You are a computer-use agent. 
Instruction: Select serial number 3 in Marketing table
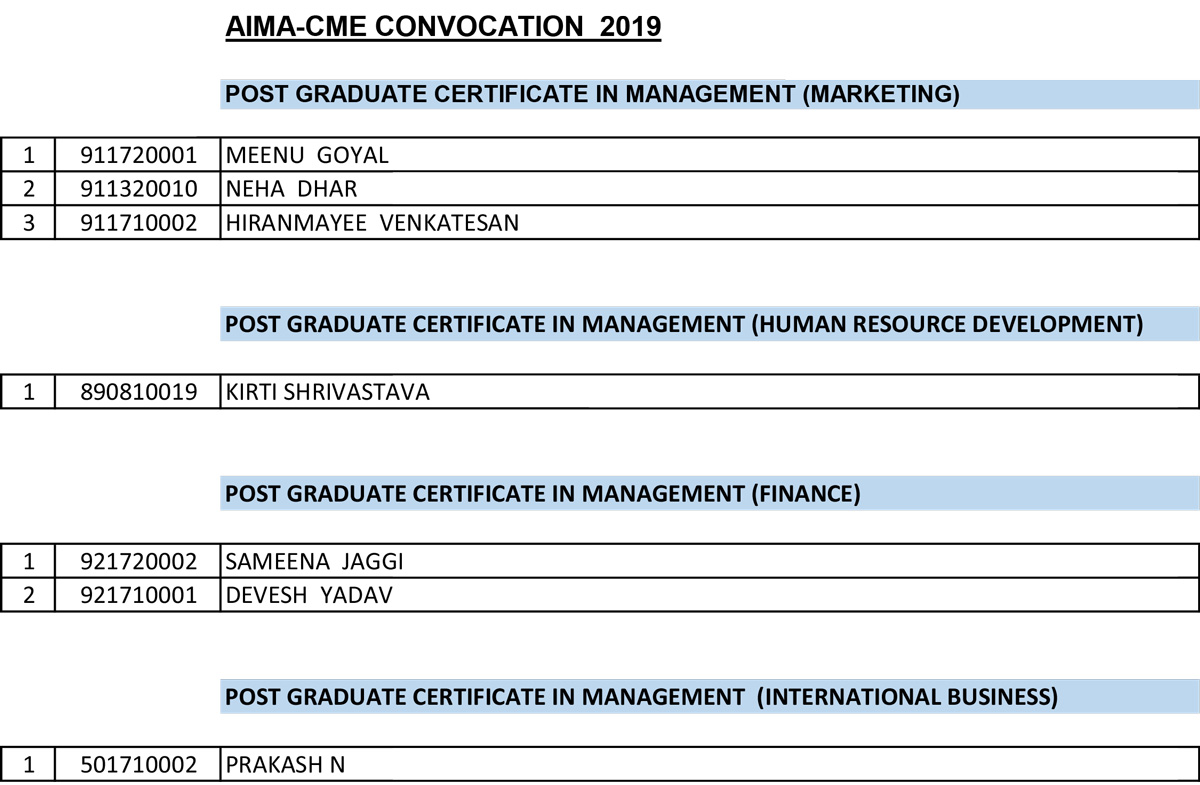(x=29, y=223)
